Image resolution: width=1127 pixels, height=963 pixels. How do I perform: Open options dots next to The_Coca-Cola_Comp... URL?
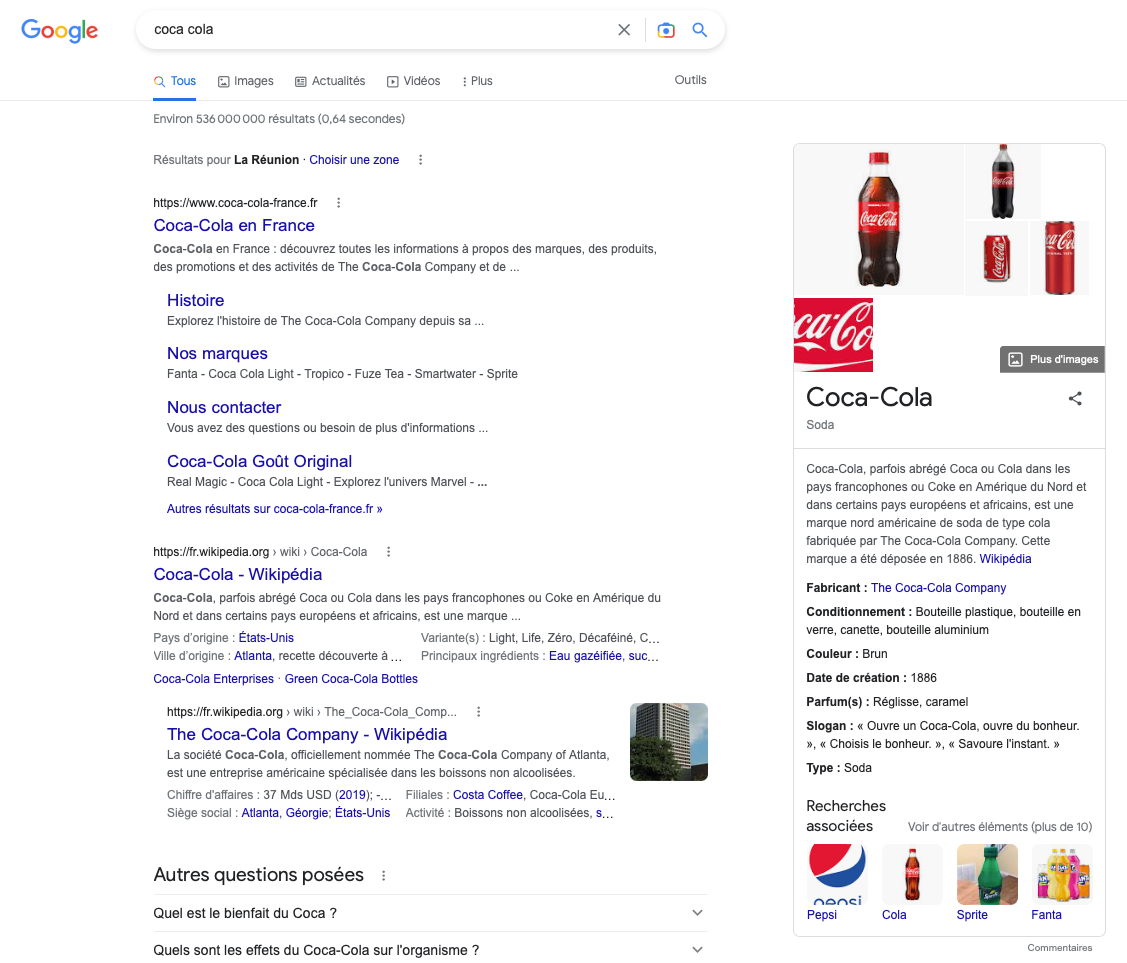coord(479,711)
